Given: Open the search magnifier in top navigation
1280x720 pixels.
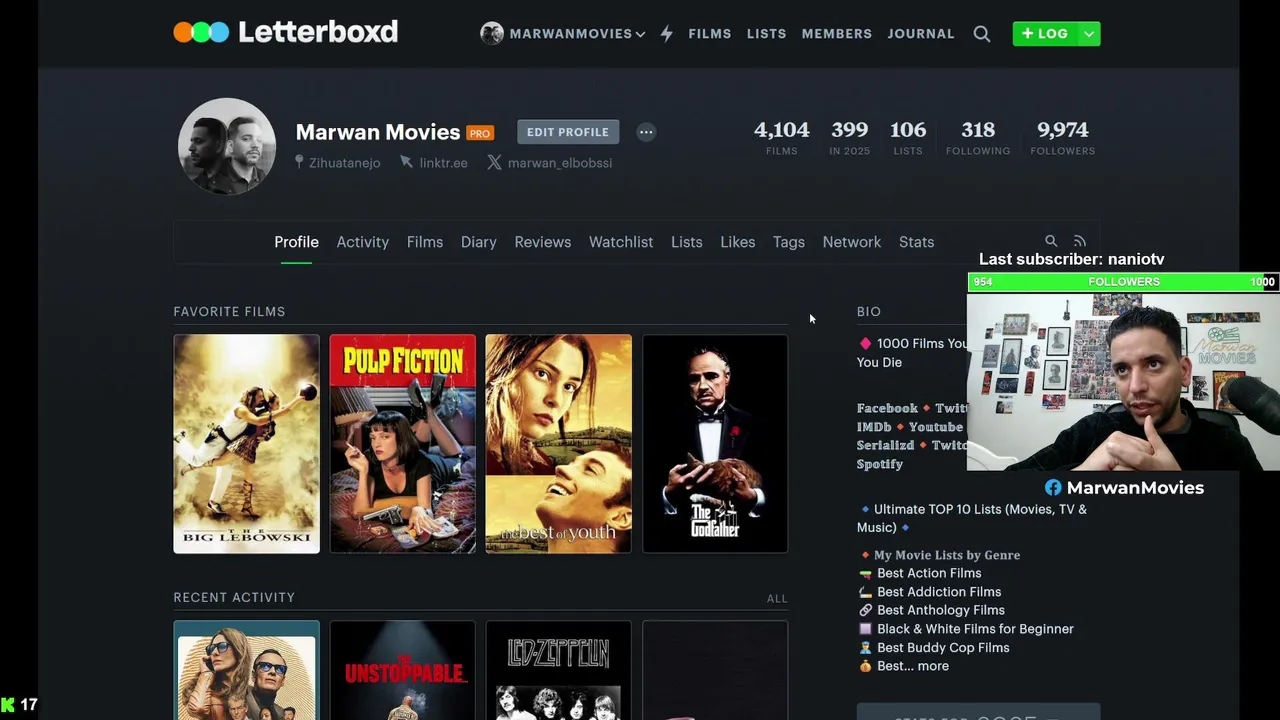Looking at the screenshot, I should [x=982, y=34].
